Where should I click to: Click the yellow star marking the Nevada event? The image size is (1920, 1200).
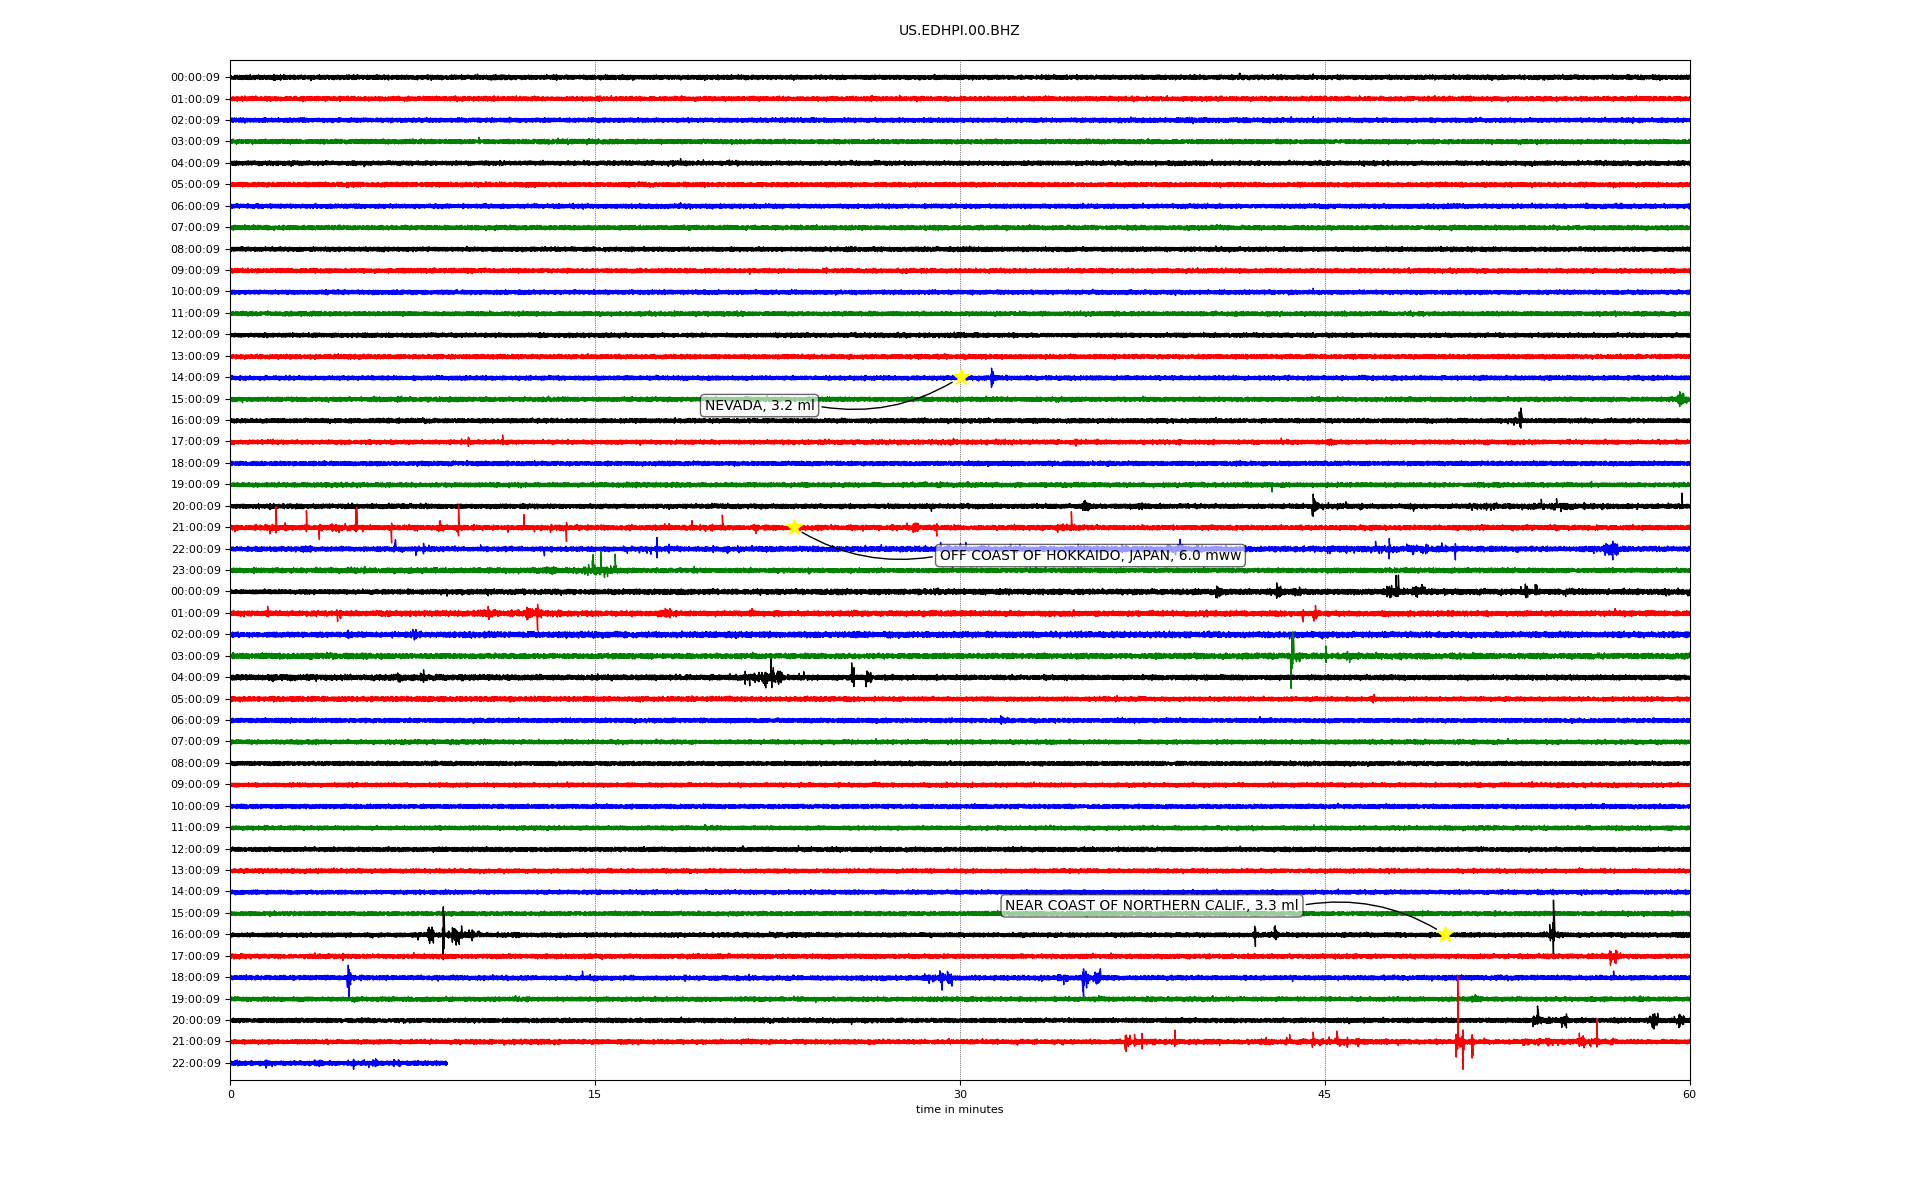(961, 377)
